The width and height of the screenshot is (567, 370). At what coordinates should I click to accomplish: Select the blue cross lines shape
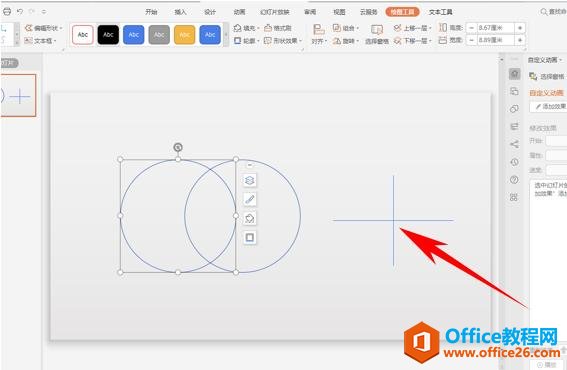point(393,220)
